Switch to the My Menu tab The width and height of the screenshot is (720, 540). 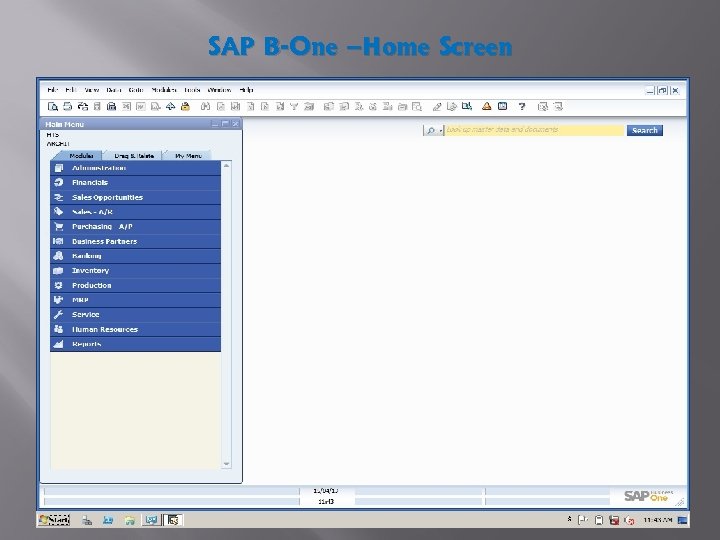coord(188,156)
